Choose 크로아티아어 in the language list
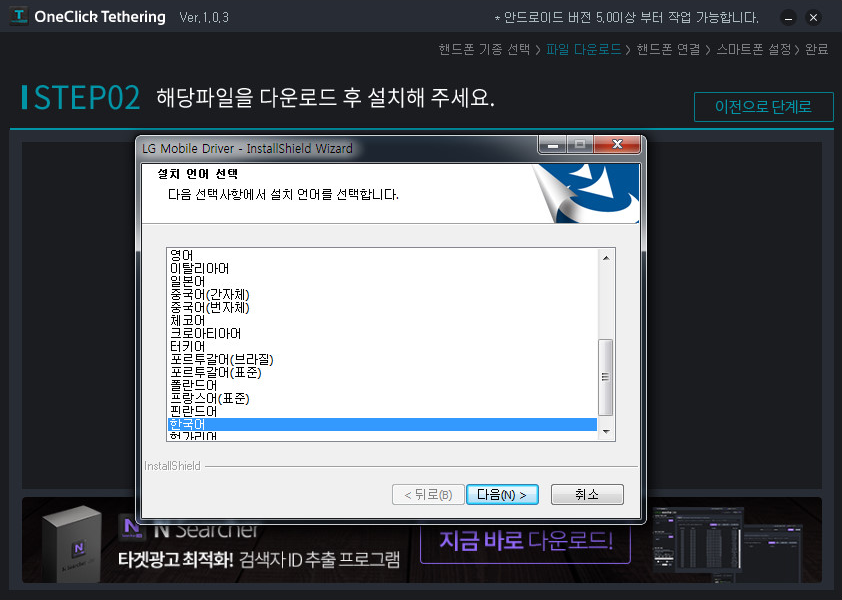The height and width of the screenshot is (600, 842). click(x=382, y=333)
